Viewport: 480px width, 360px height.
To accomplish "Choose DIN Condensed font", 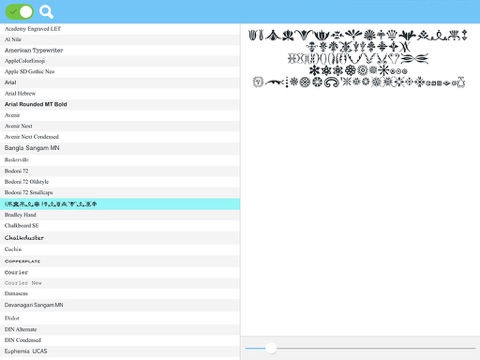I will tap(120, 340).
